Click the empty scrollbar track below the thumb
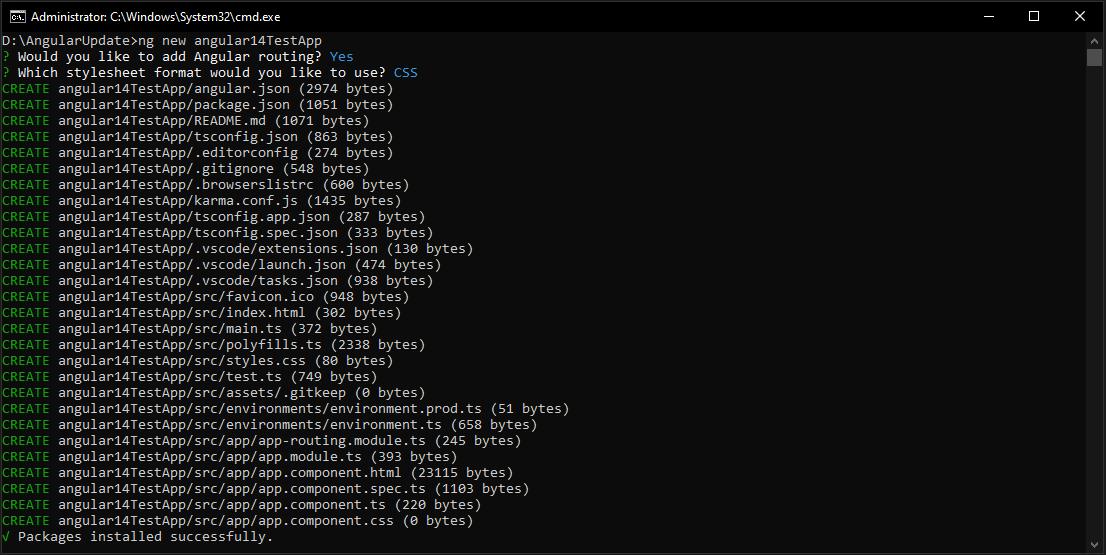Viewport: 1106px width, 555px height. coord(1094,300)
